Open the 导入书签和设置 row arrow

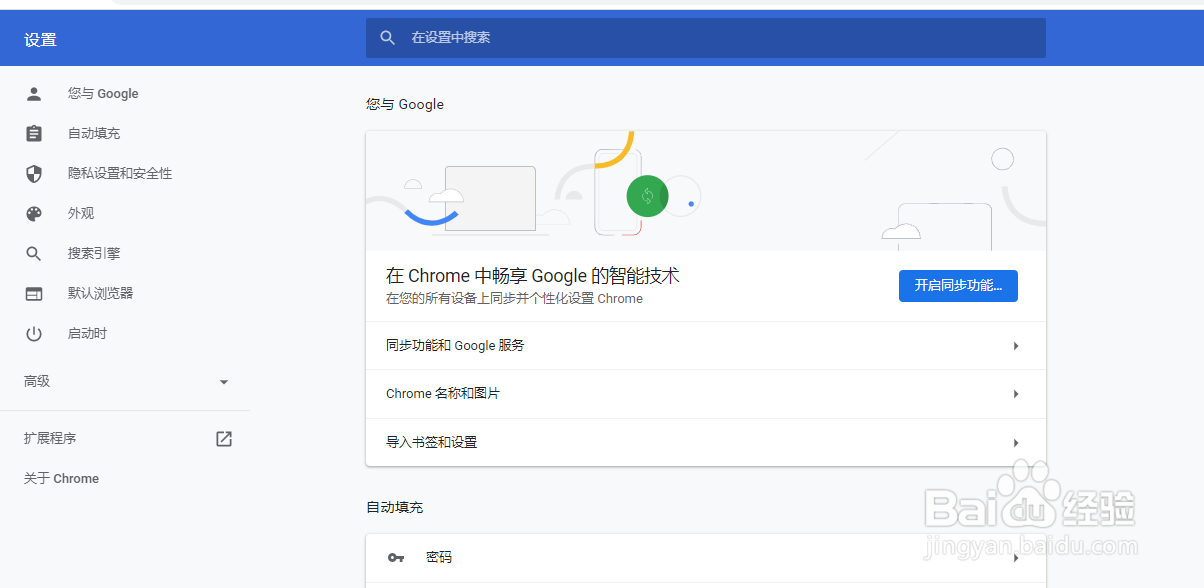(x=1016, y=443)
